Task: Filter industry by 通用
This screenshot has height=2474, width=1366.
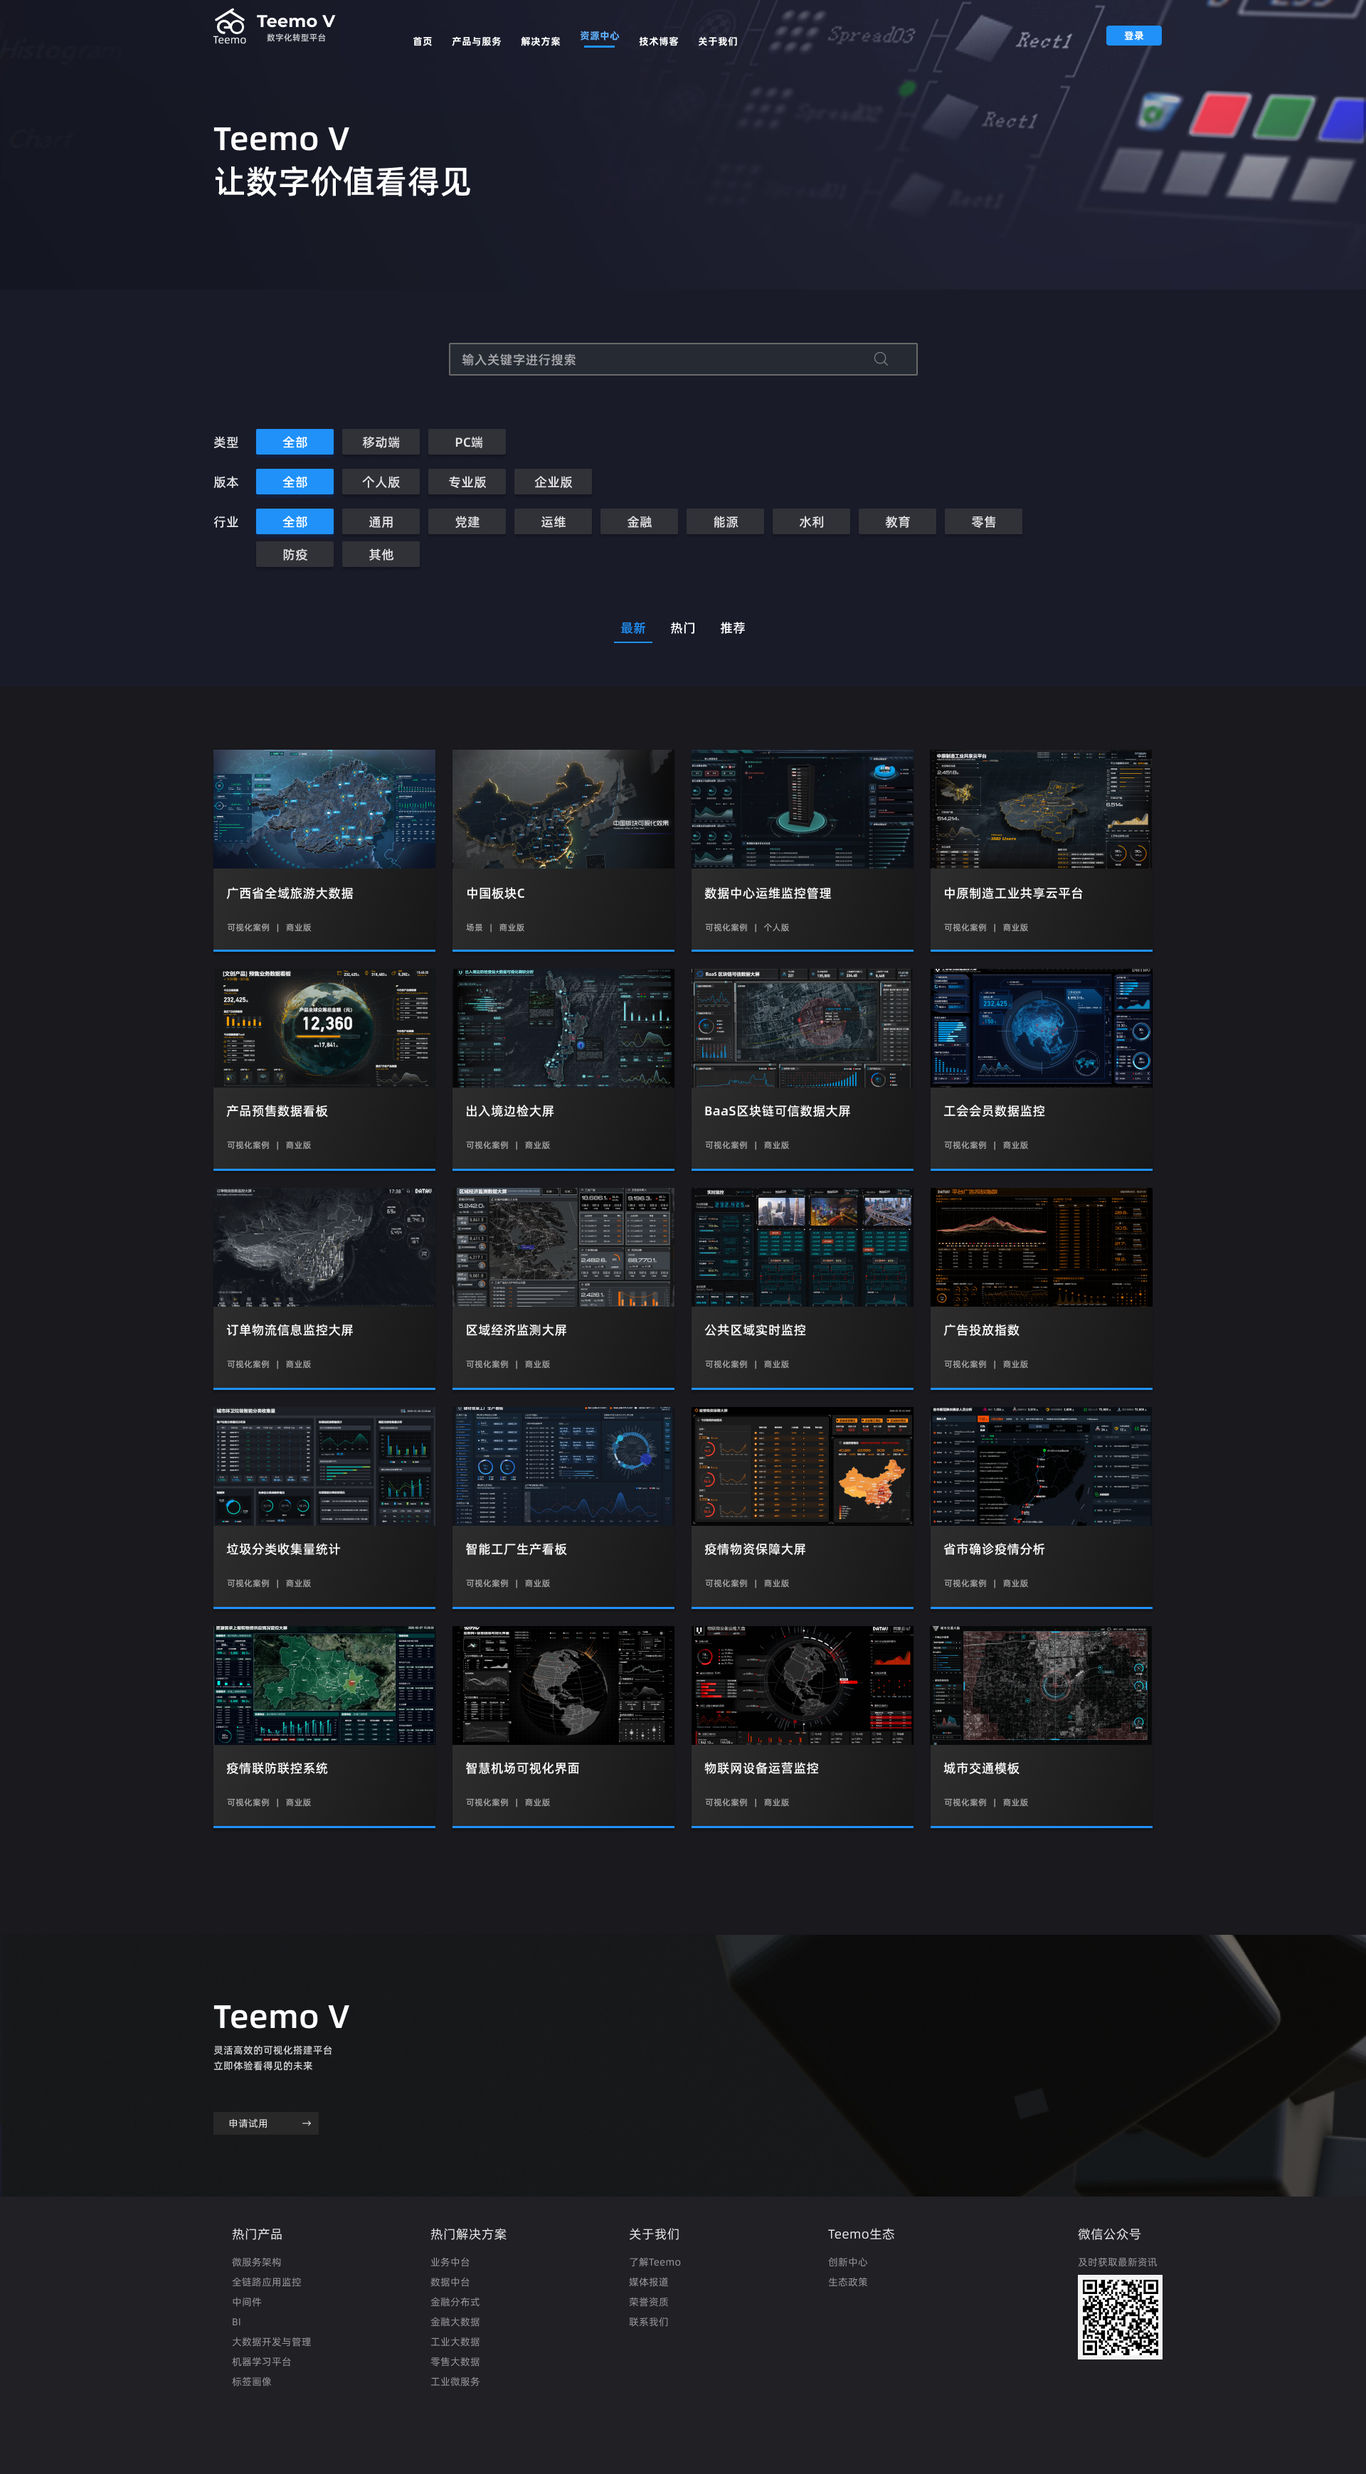Action: [x=381, y=522]
